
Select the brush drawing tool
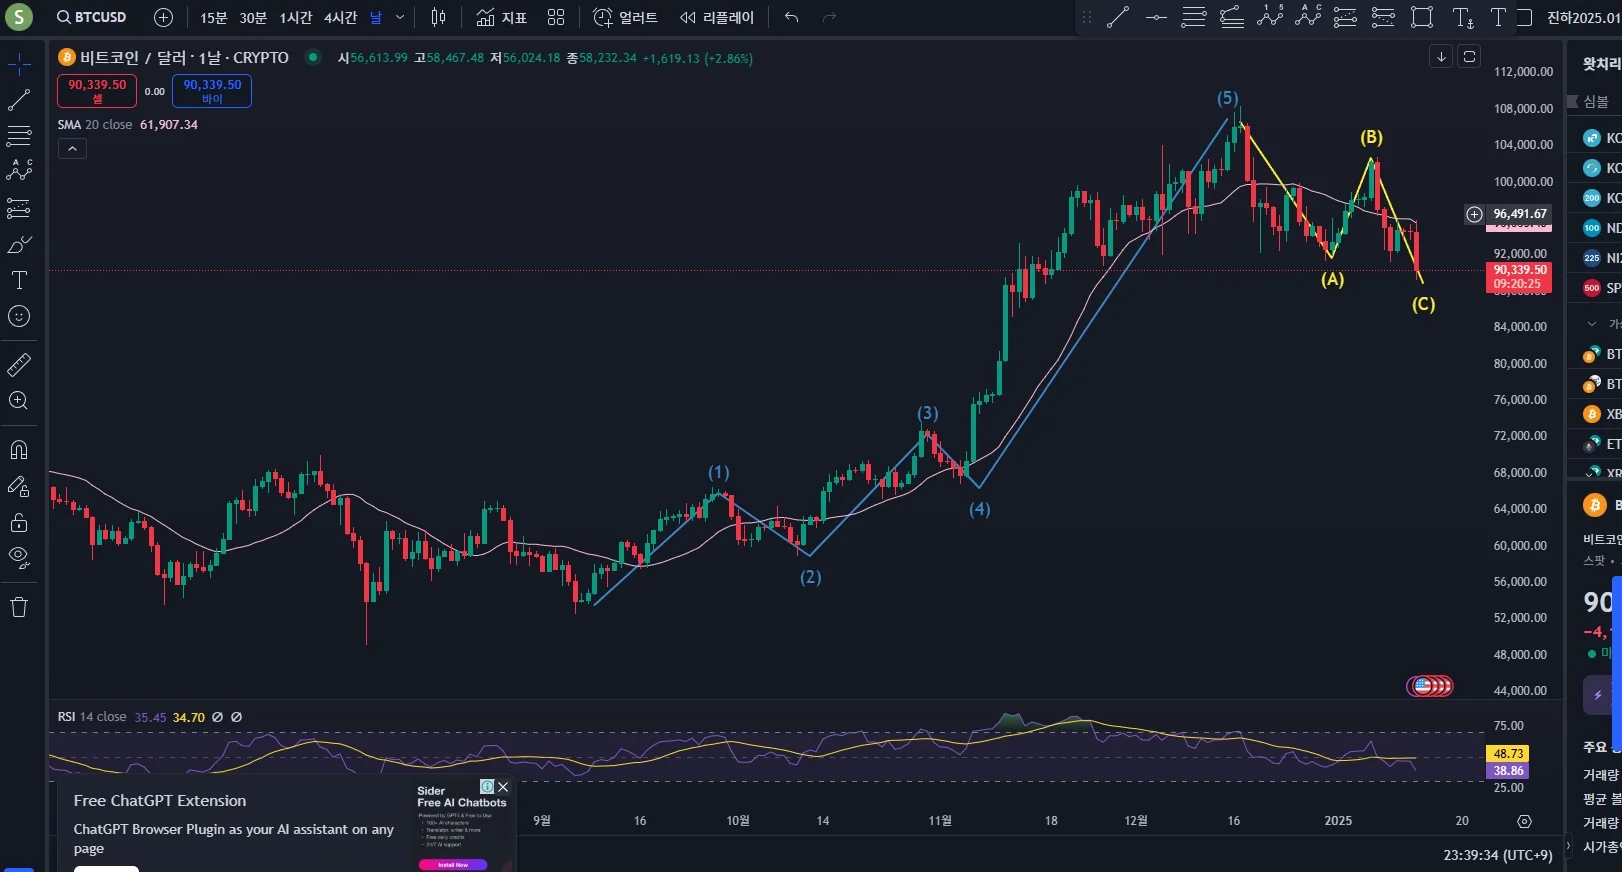(x=19, y=244)
